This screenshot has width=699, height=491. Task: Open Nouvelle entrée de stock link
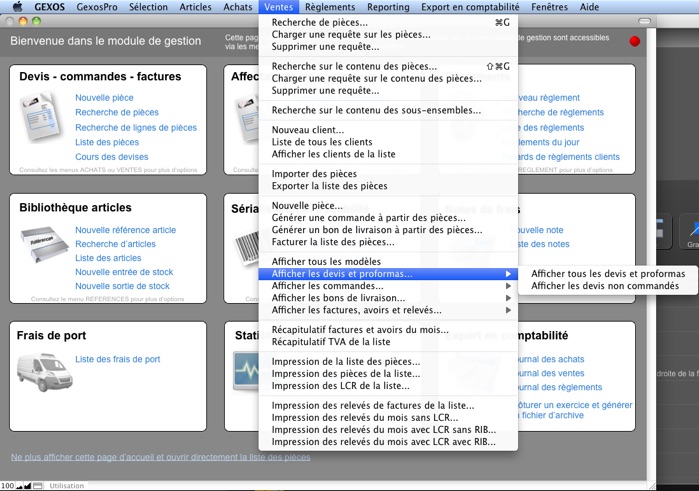point(124,272)
